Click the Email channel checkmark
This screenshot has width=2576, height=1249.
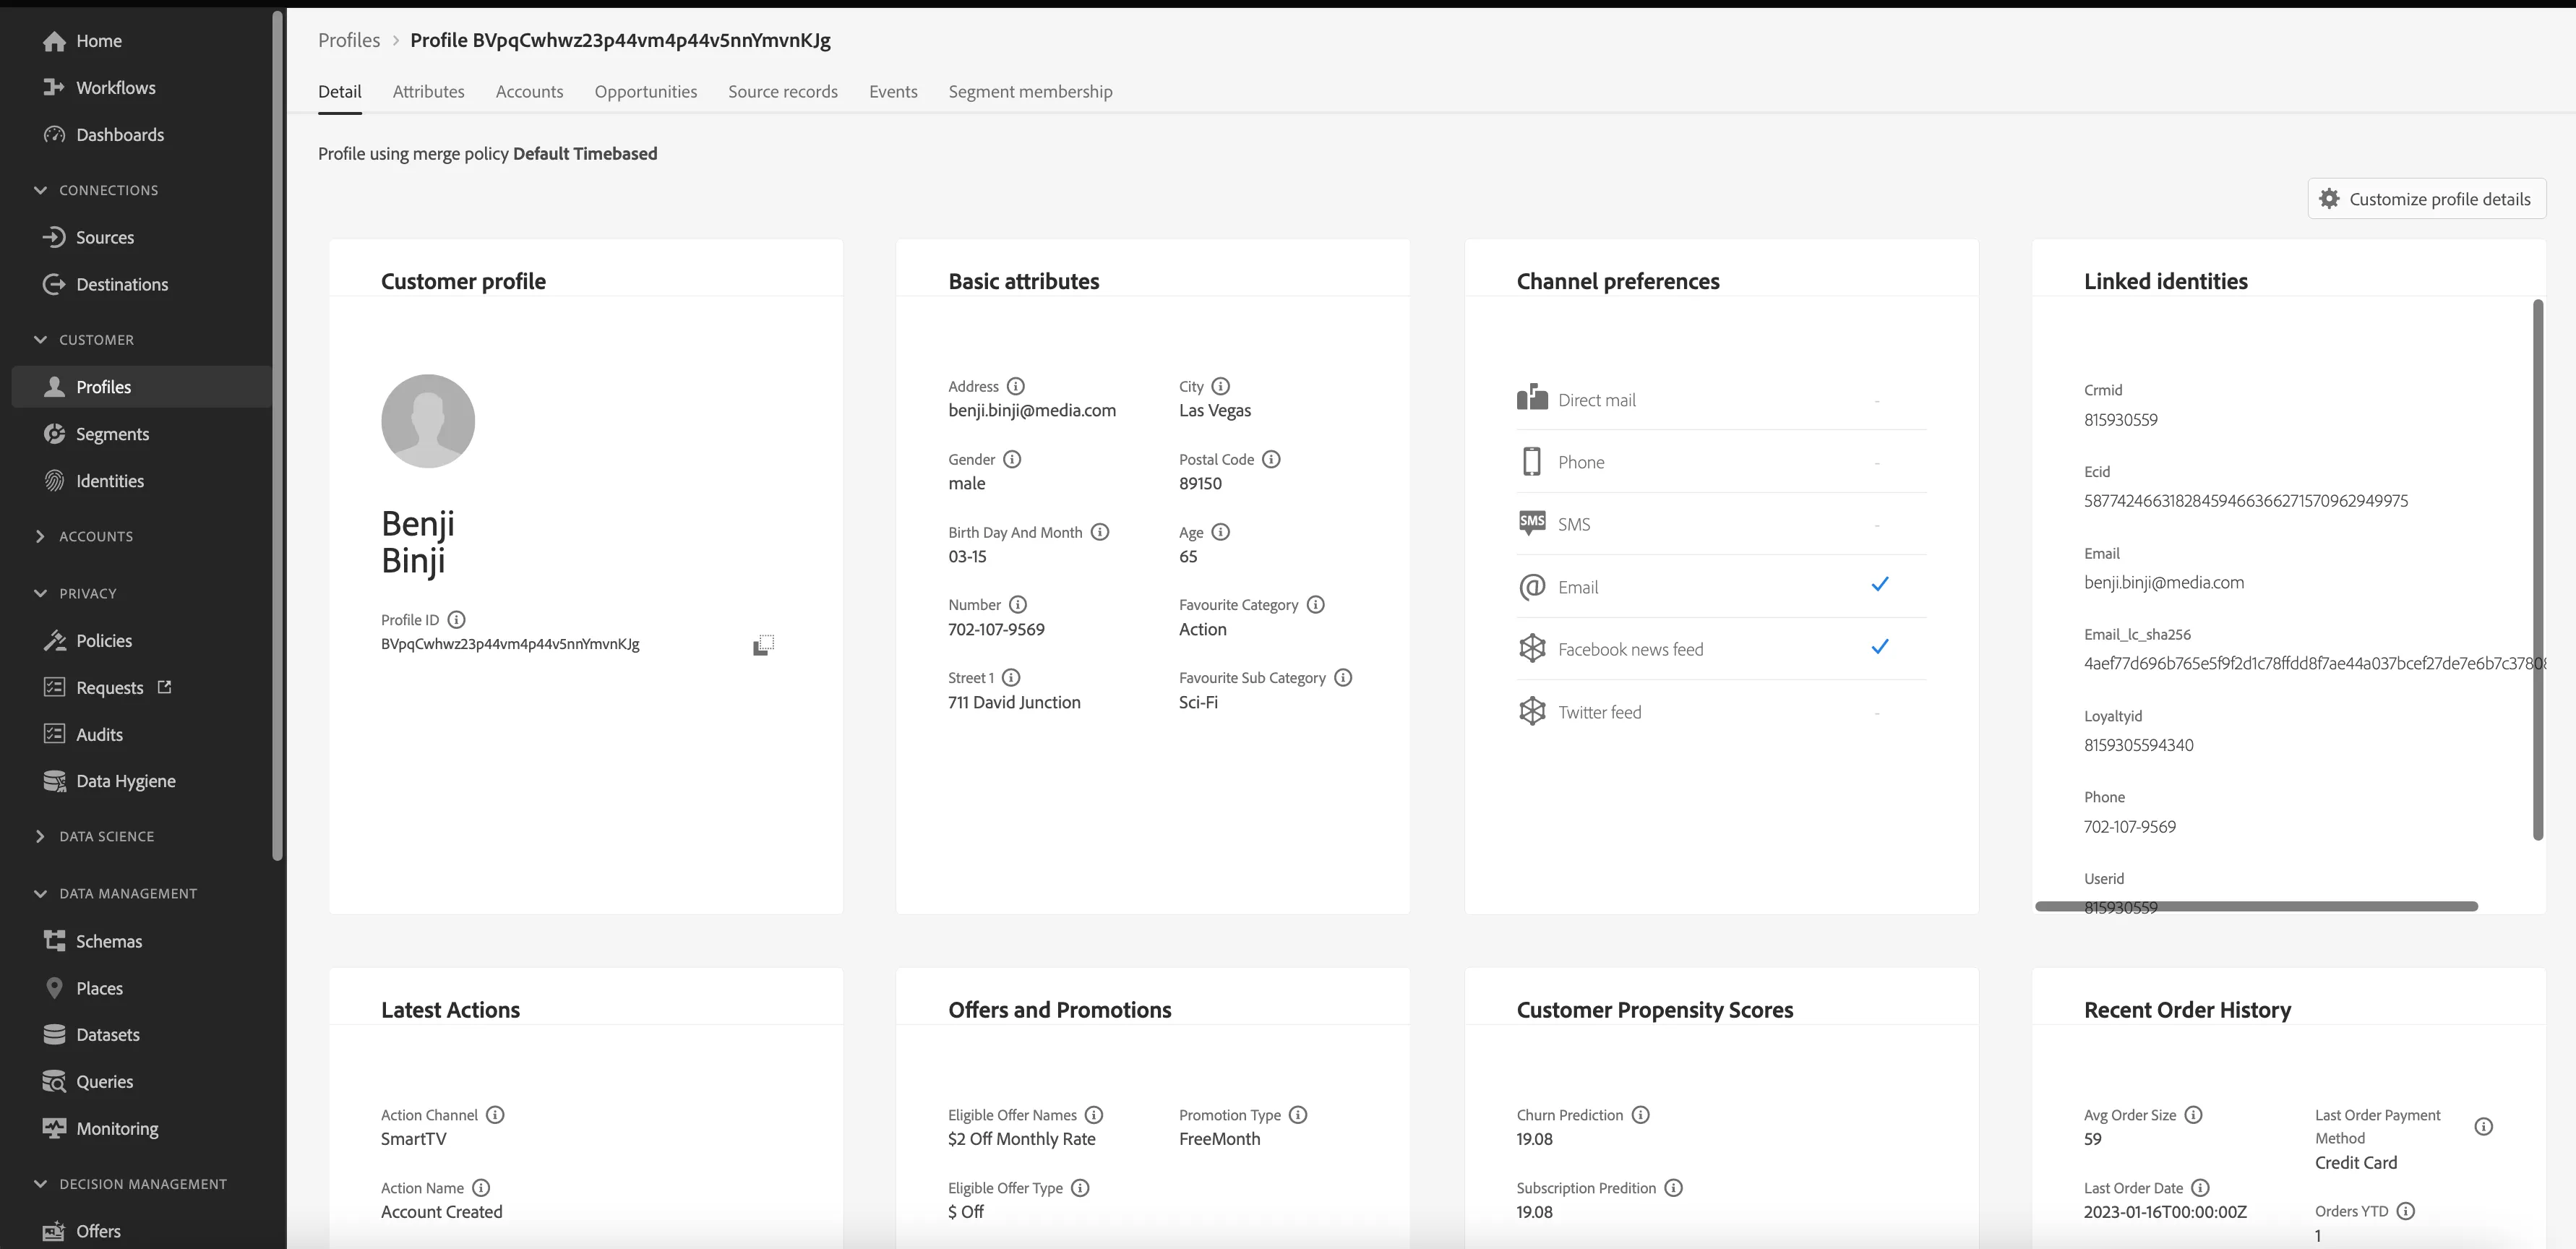click(x=1880, y=584)
